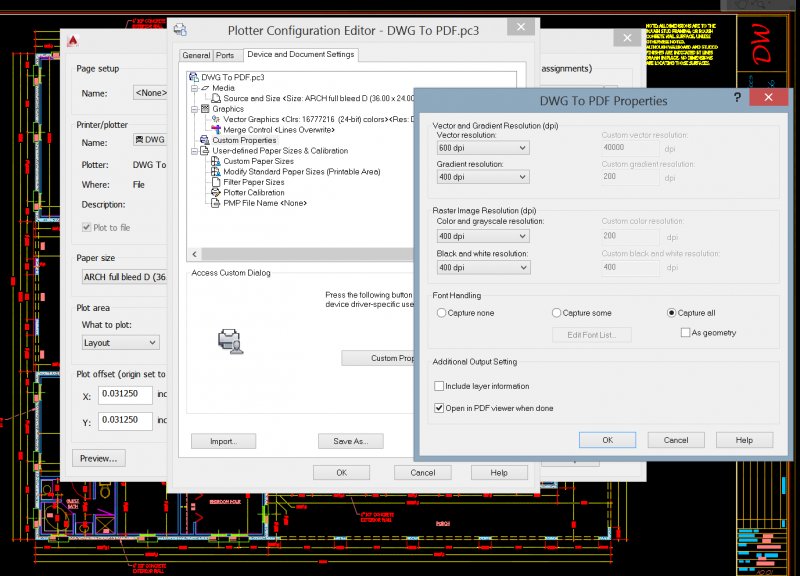Select the Vector Graphics tree row
This screenshot has width=800, height=576.
point(313,119)
